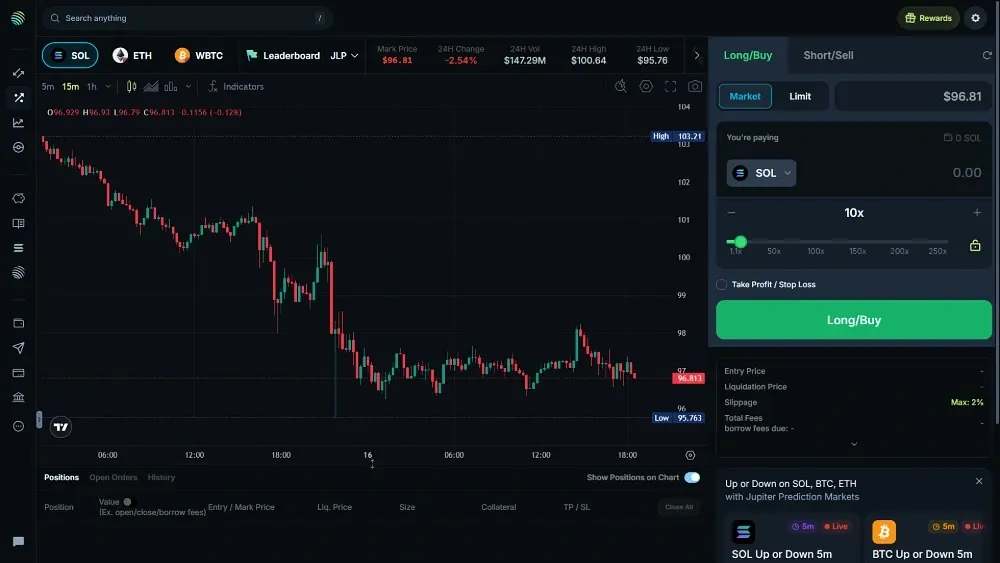Open the Leaderboard link
Screen dimensions: 1000x563
click(283, 55)
